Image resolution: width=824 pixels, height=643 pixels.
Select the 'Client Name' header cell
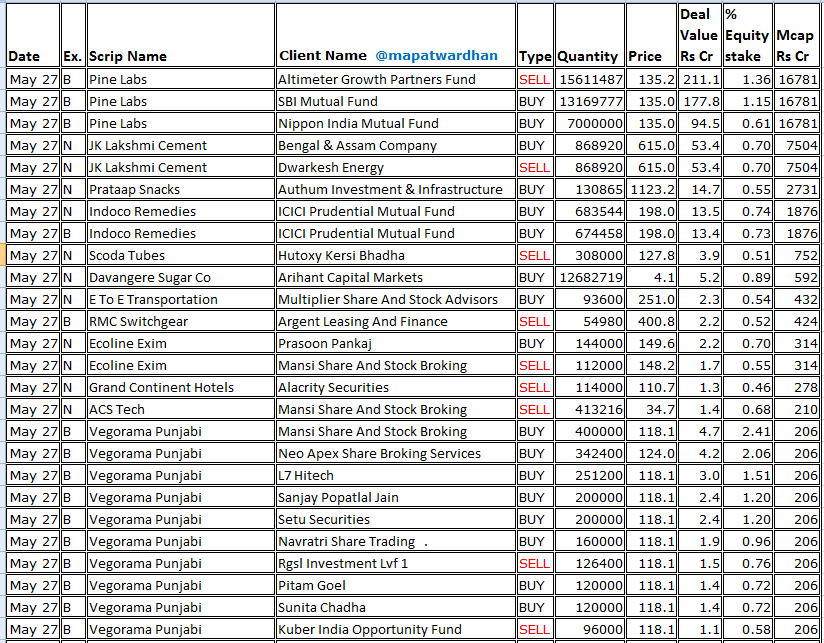[x=396, y=35]
